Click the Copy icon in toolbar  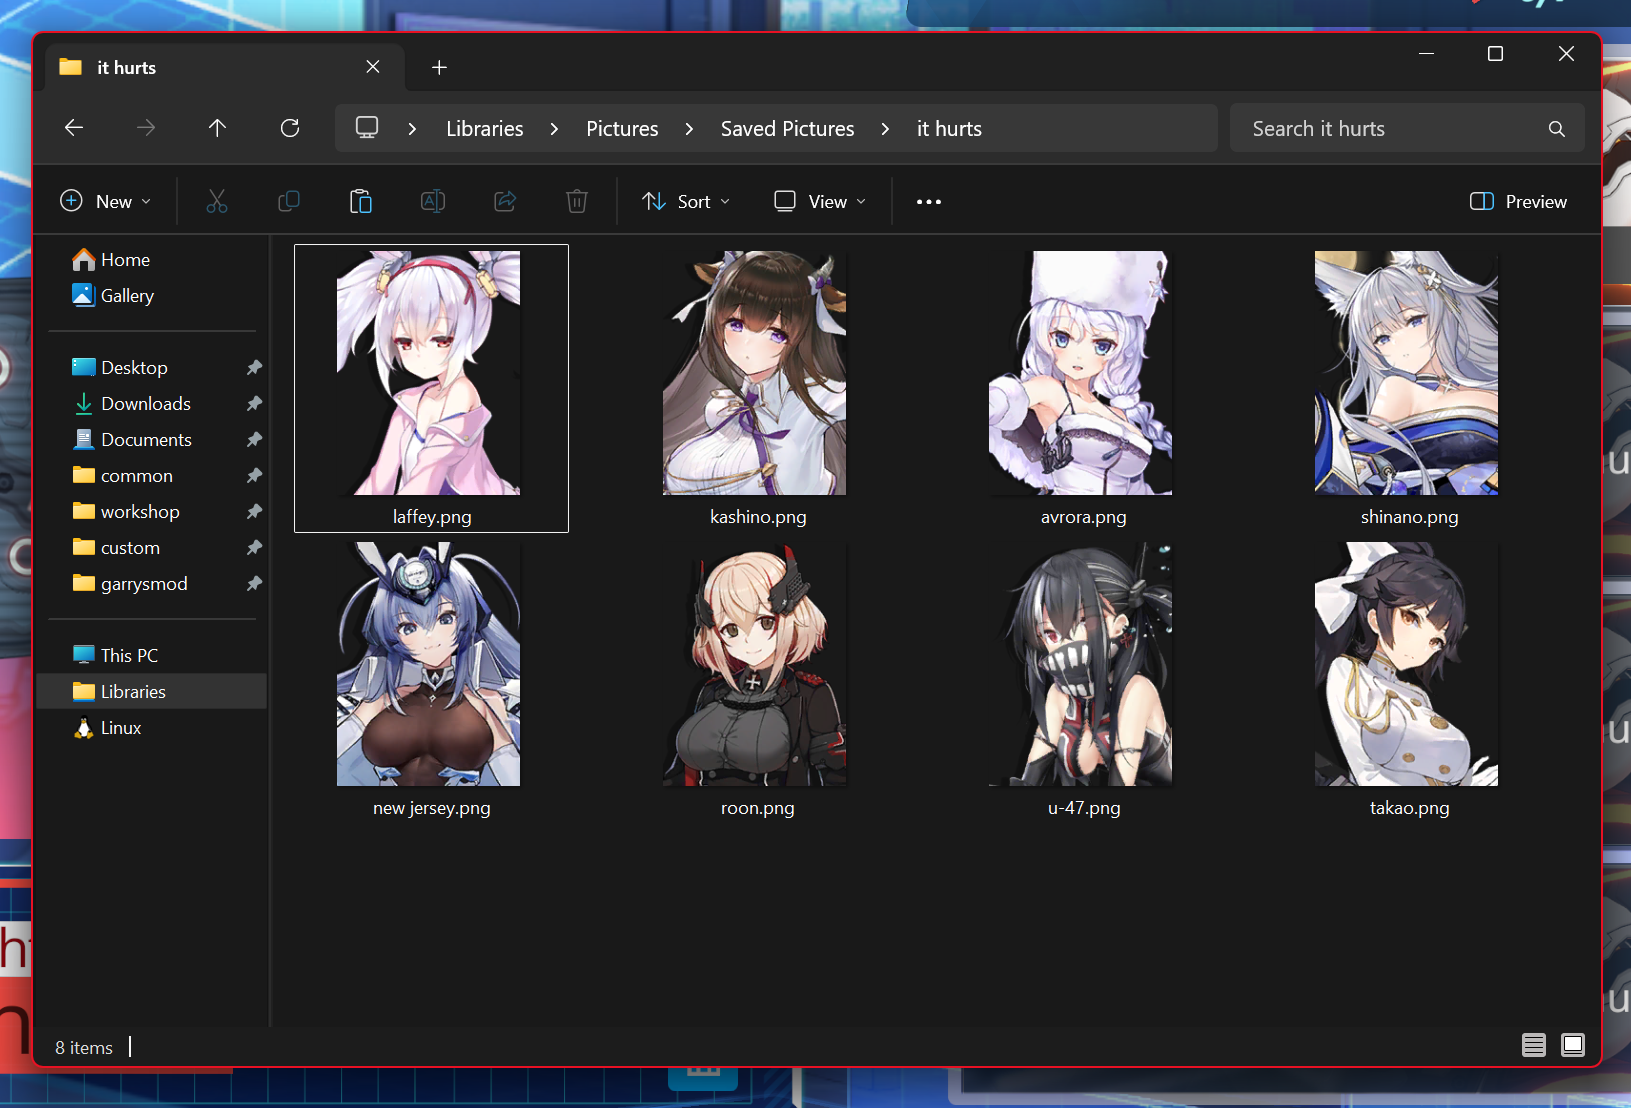click(289, 202)
